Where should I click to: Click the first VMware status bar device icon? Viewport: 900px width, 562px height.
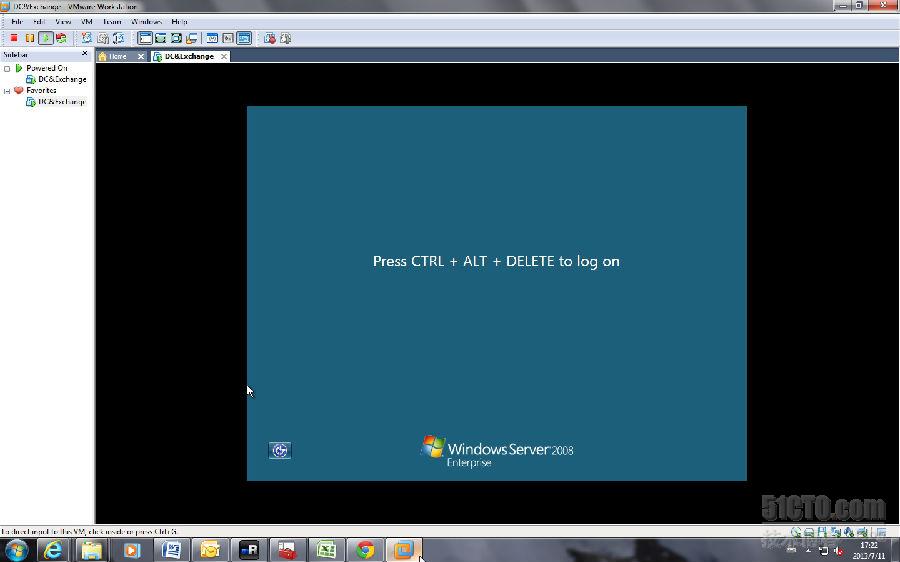point(796,532)
